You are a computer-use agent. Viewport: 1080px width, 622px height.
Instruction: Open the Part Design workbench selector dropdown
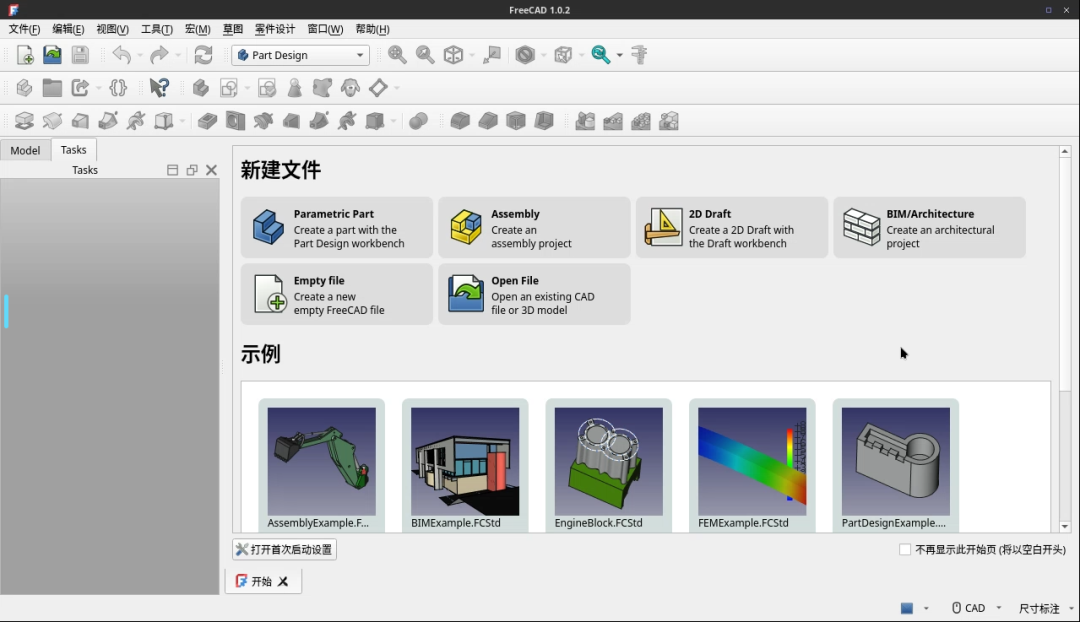[x=300, y=55]
